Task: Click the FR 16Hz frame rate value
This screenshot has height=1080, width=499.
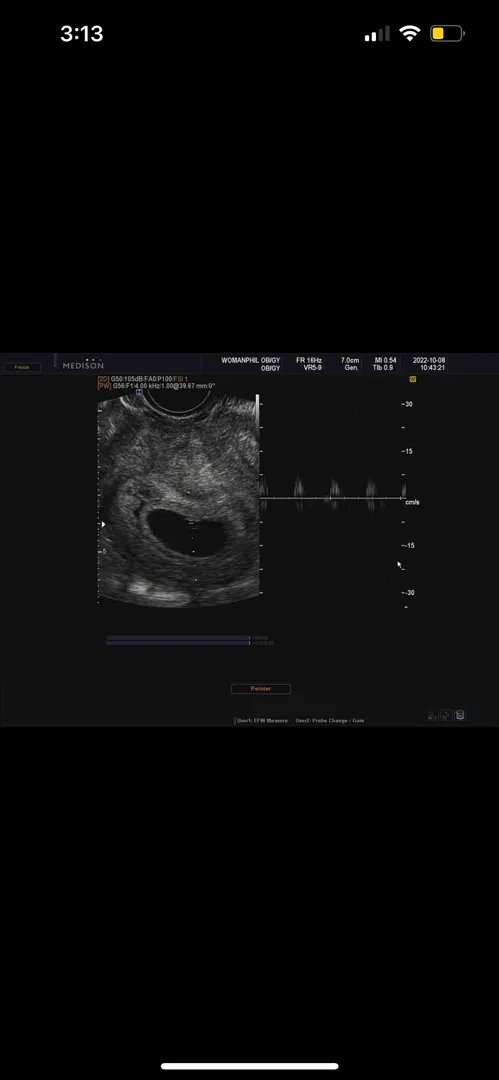Action: pos(309,360)
